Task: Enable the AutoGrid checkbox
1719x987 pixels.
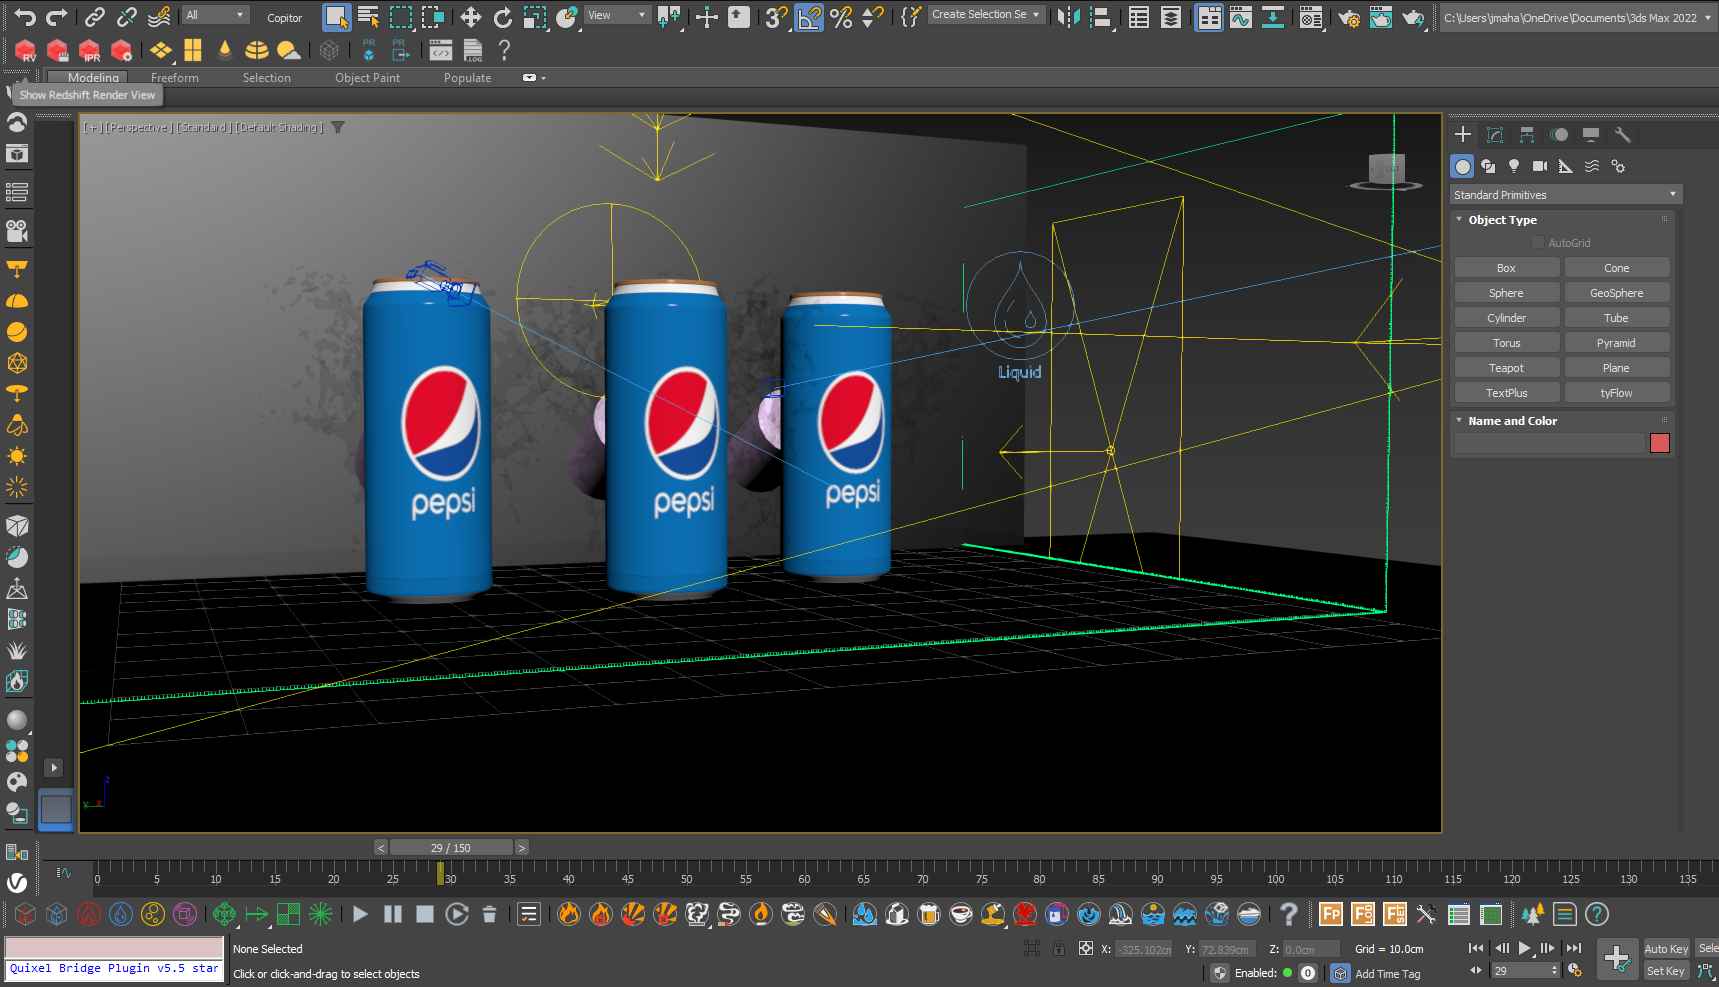Action: coord(1538,243)
